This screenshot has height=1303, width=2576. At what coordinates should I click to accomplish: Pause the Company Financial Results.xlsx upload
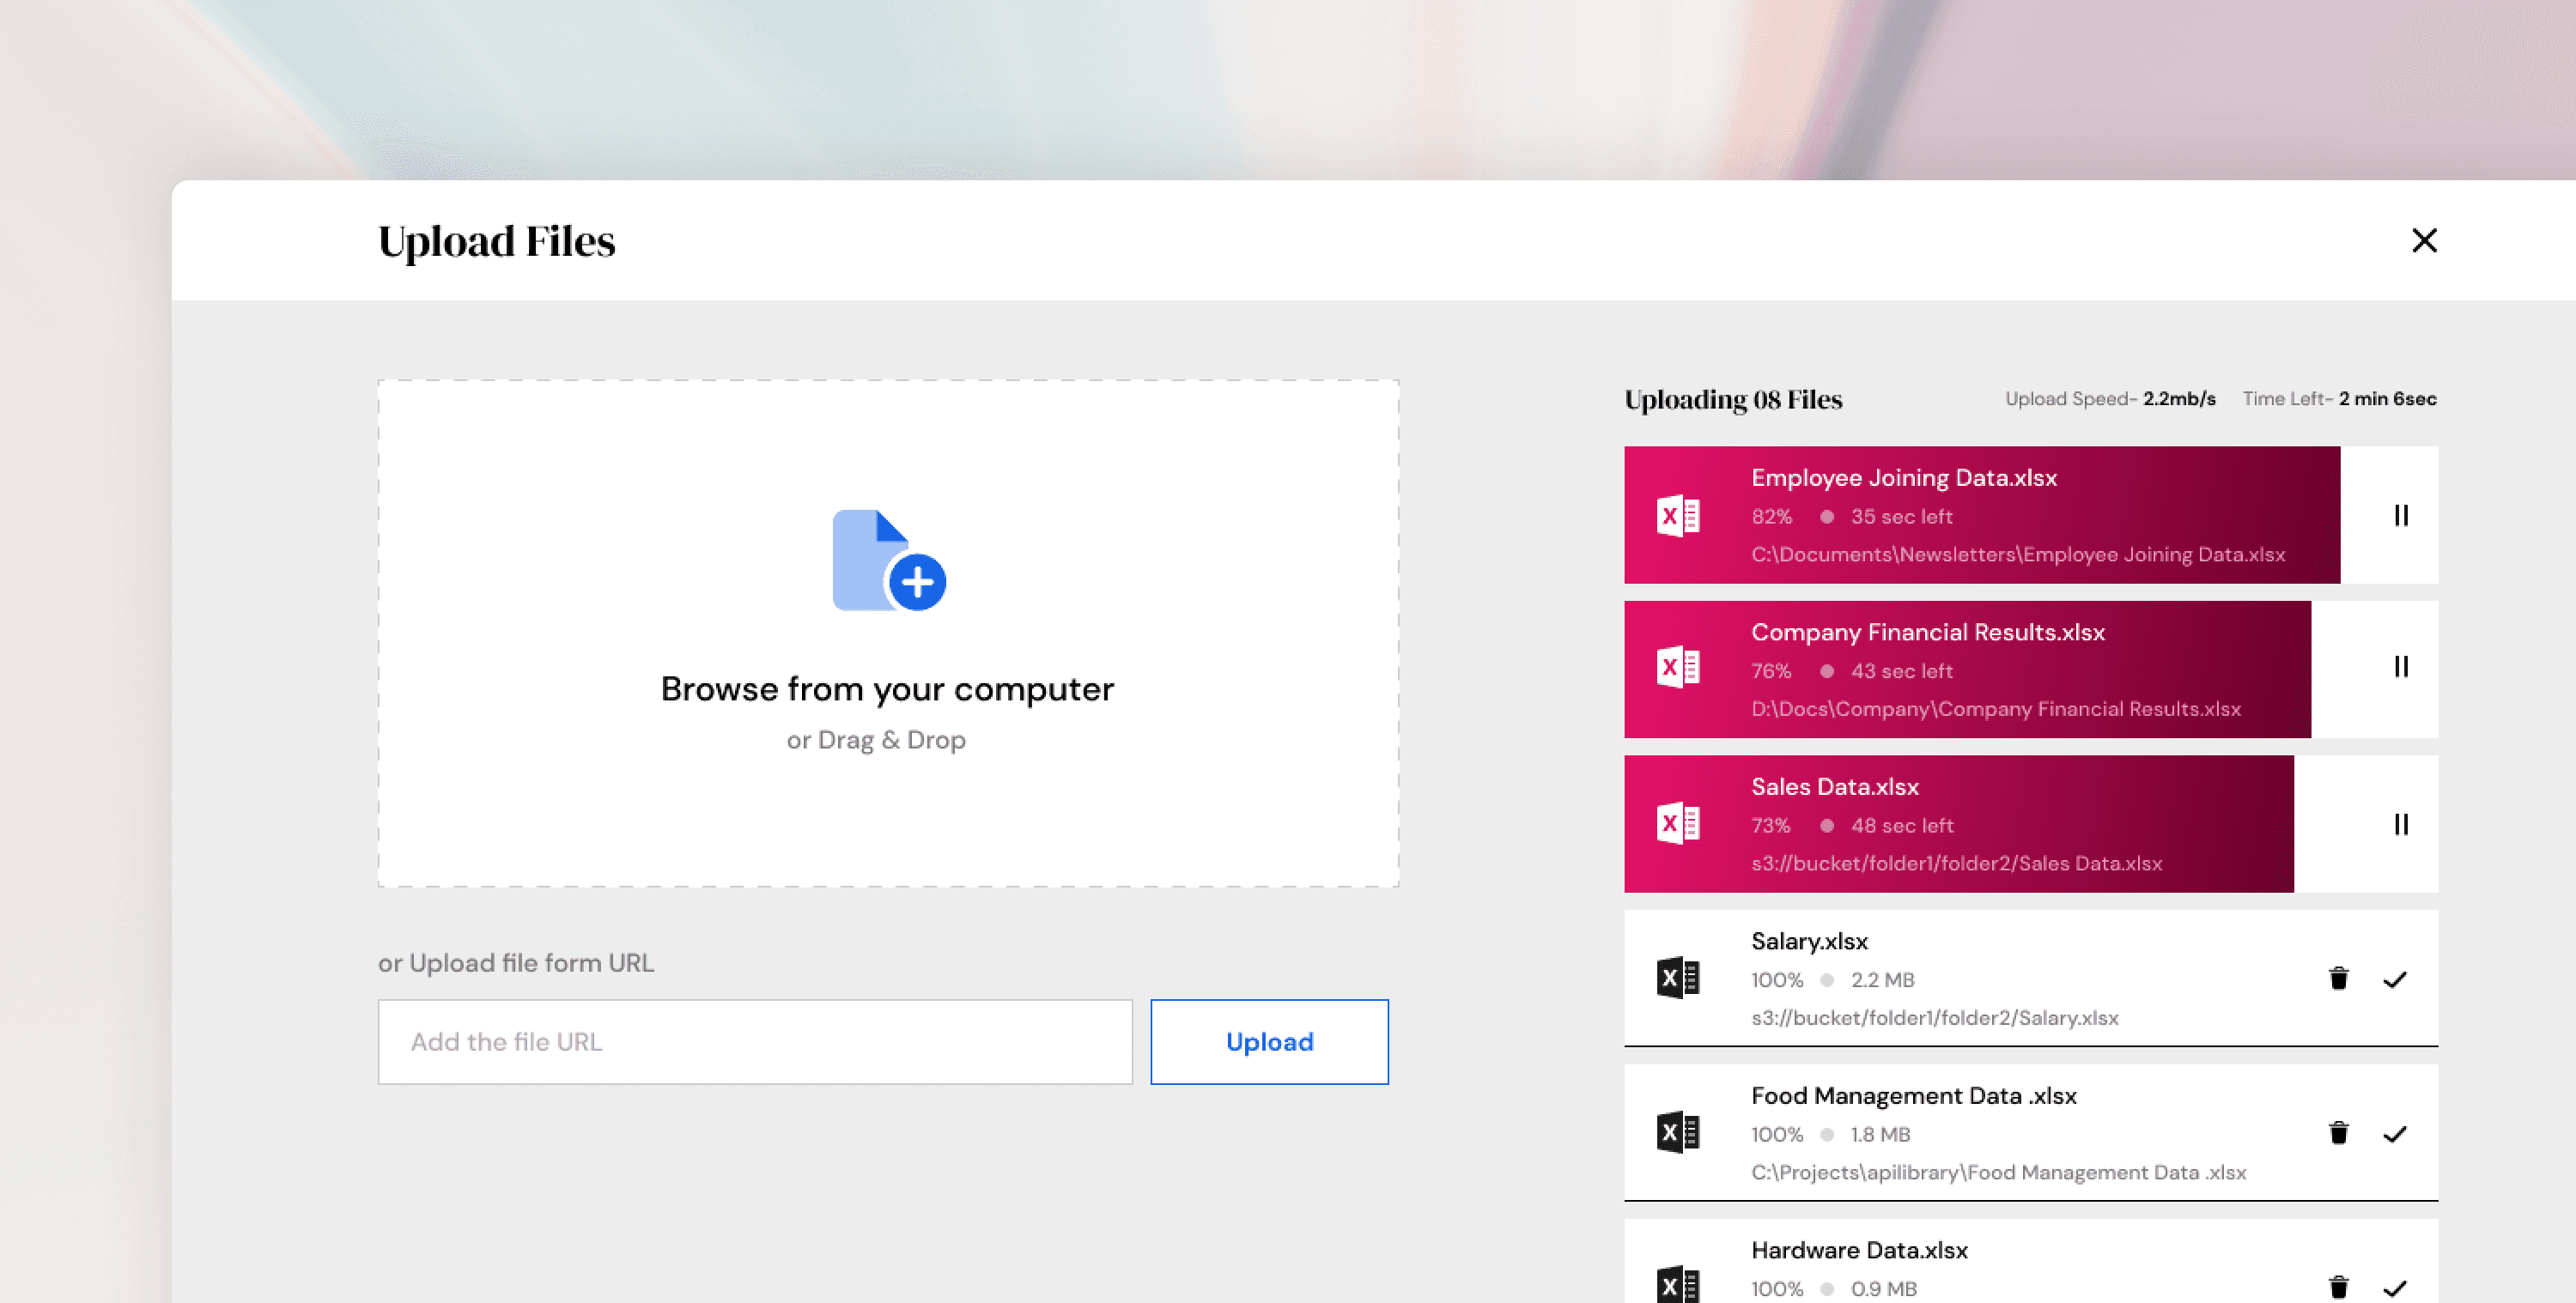[x=2400, y=667]
